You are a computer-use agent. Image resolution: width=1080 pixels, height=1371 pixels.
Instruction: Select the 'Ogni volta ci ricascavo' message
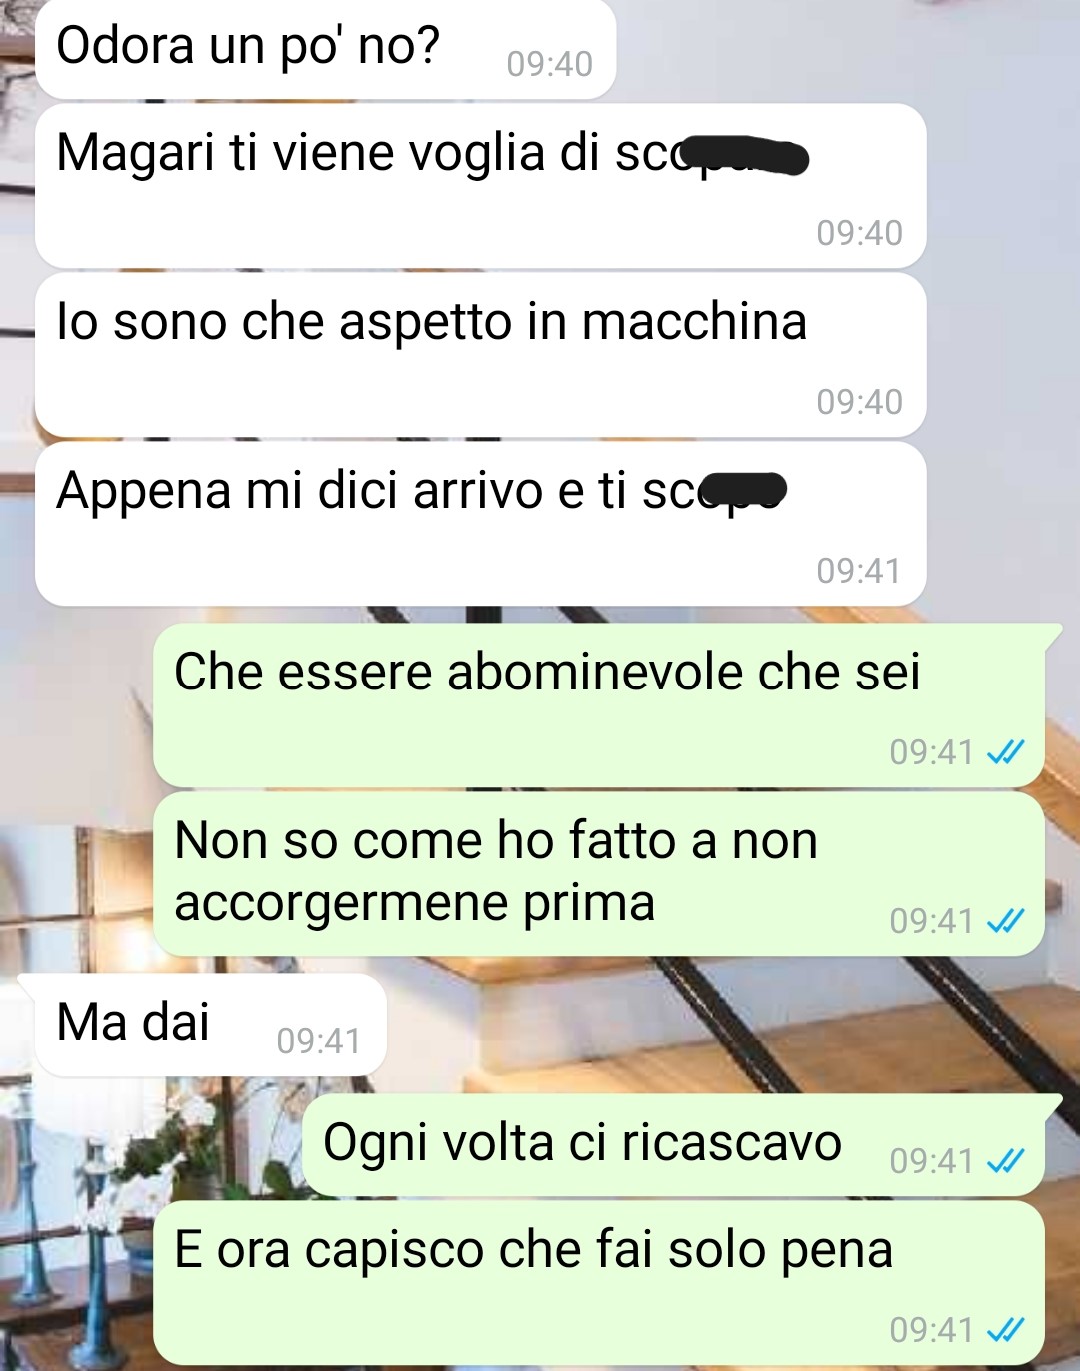coord(680,1145)
